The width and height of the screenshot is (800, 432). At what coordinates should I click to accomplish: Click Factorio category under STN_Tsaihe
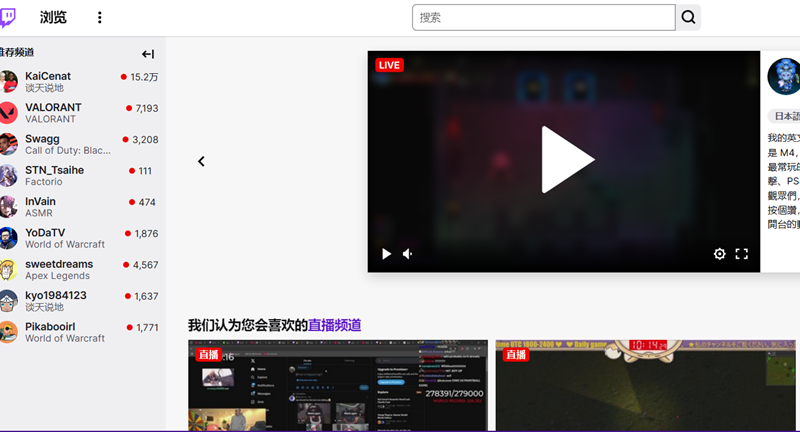click(x=44, y=182)
